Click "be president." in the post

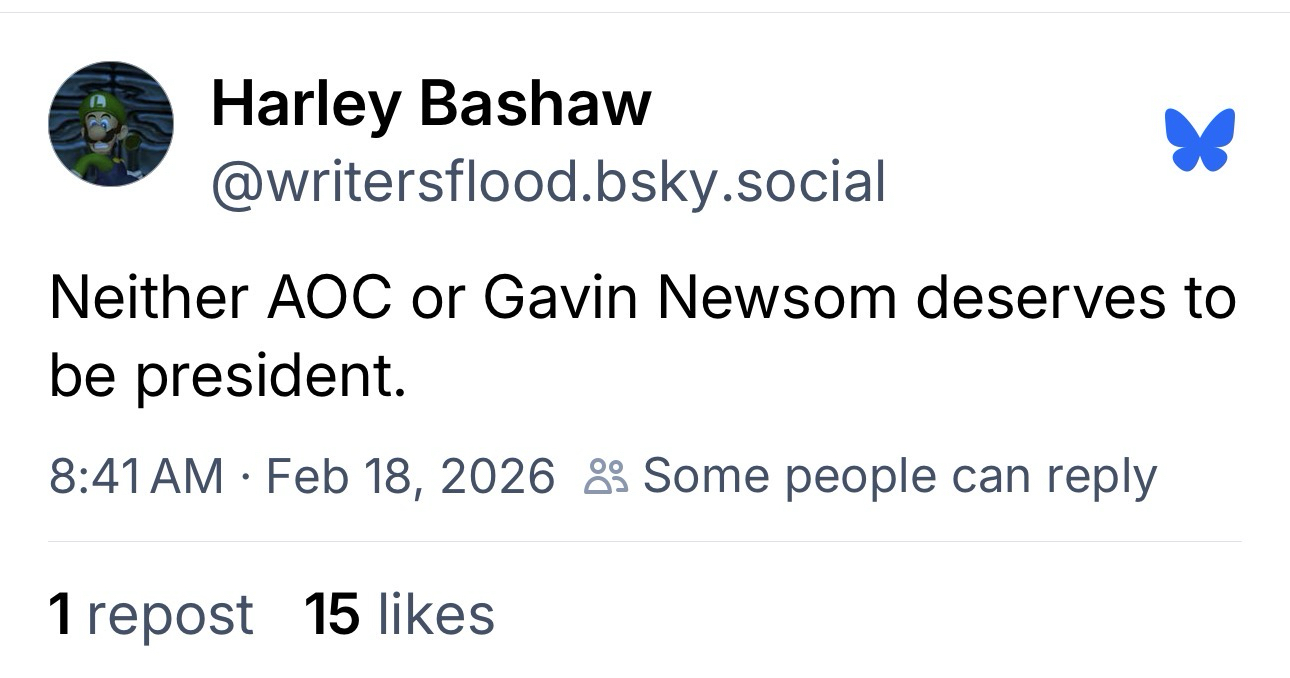click(x=228, y=377)
